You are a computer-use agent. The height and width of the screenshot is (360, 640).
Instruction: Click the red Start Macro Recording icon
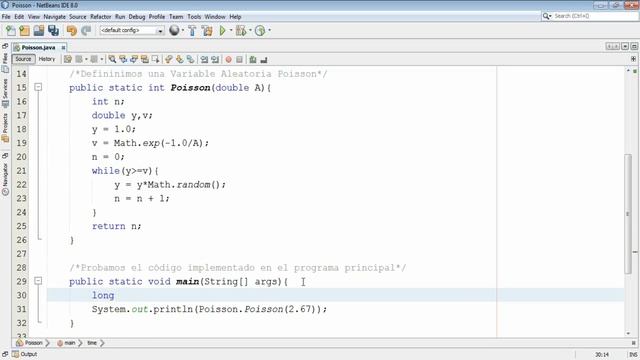[x=229, y=60]
